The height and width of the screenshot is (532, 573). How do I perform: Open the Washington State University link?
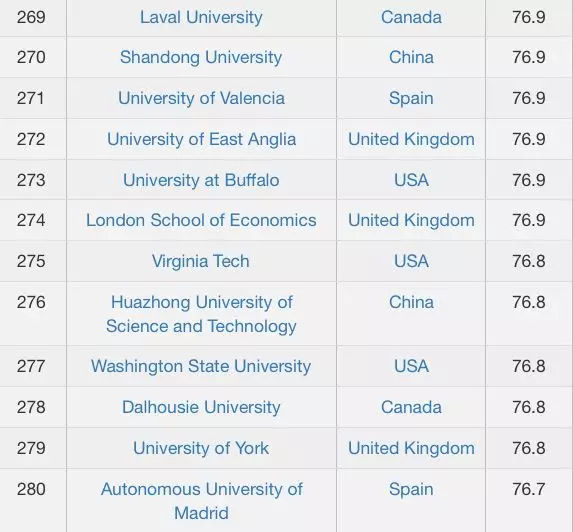[x=201, y=366]
